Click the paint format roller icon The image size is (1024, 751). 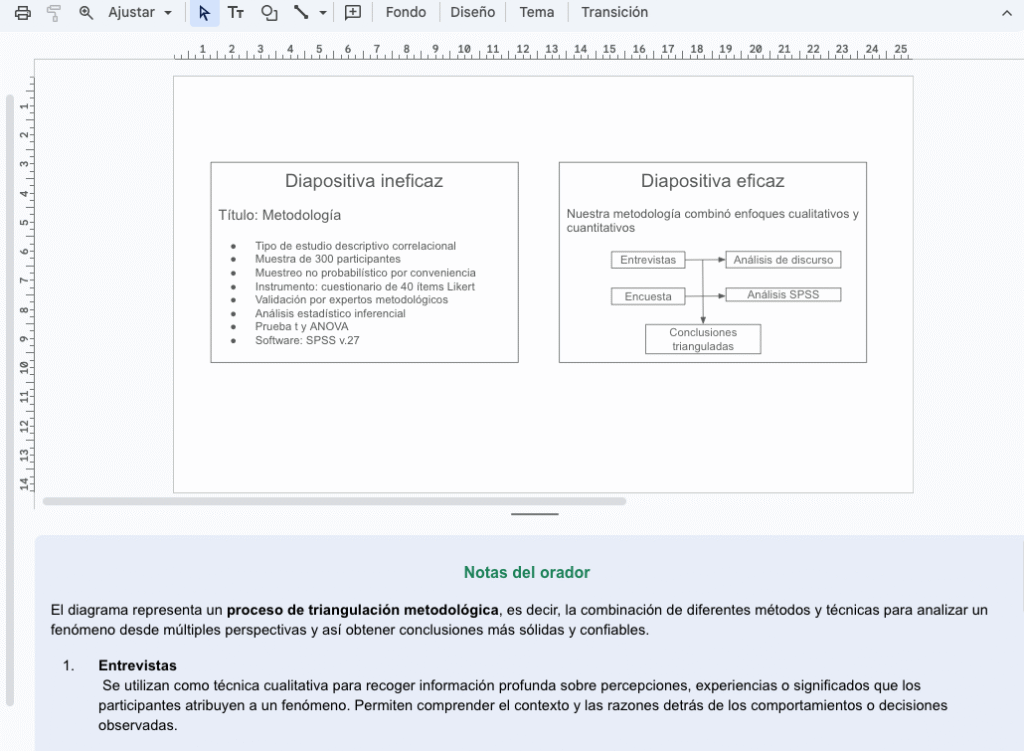(54, 13)
